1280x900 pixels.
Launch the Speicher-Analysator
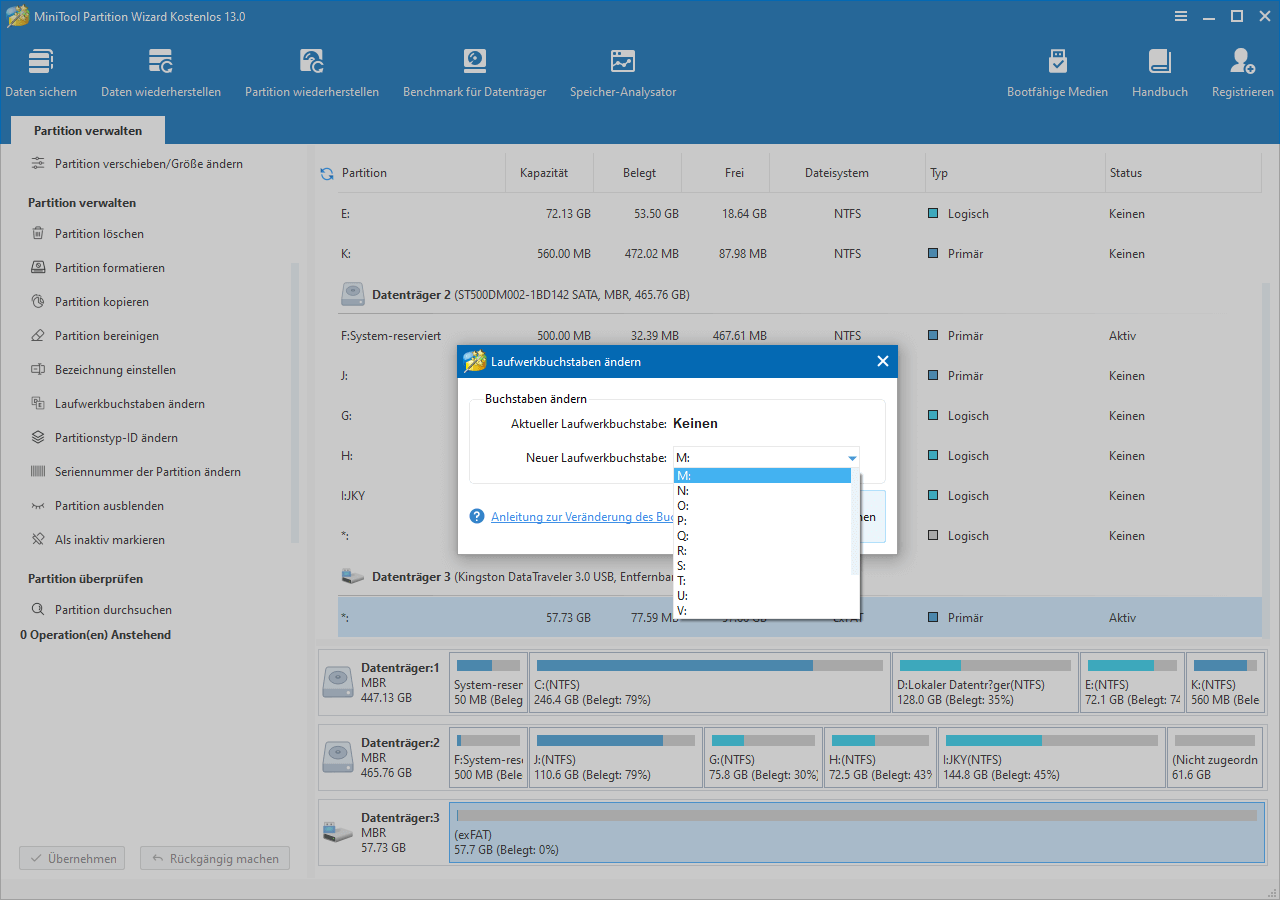coord(622,70)
